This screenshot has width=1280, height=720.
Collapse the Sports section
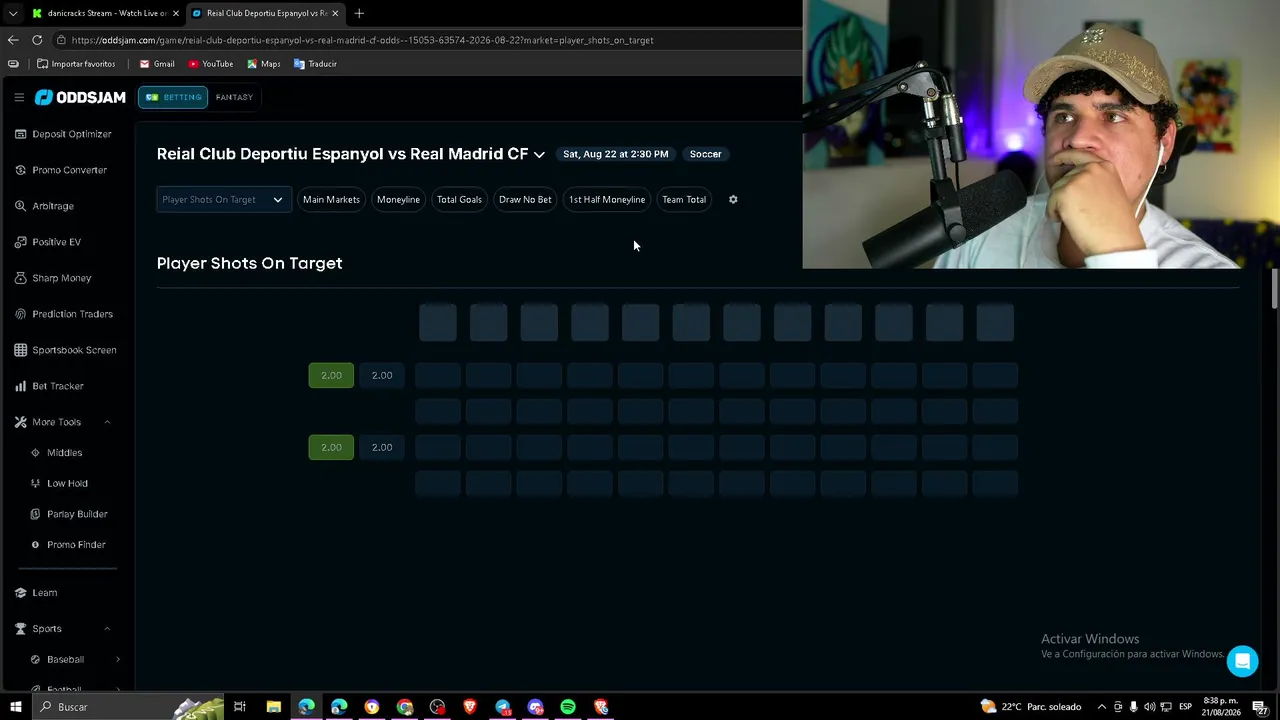point(107,629)
